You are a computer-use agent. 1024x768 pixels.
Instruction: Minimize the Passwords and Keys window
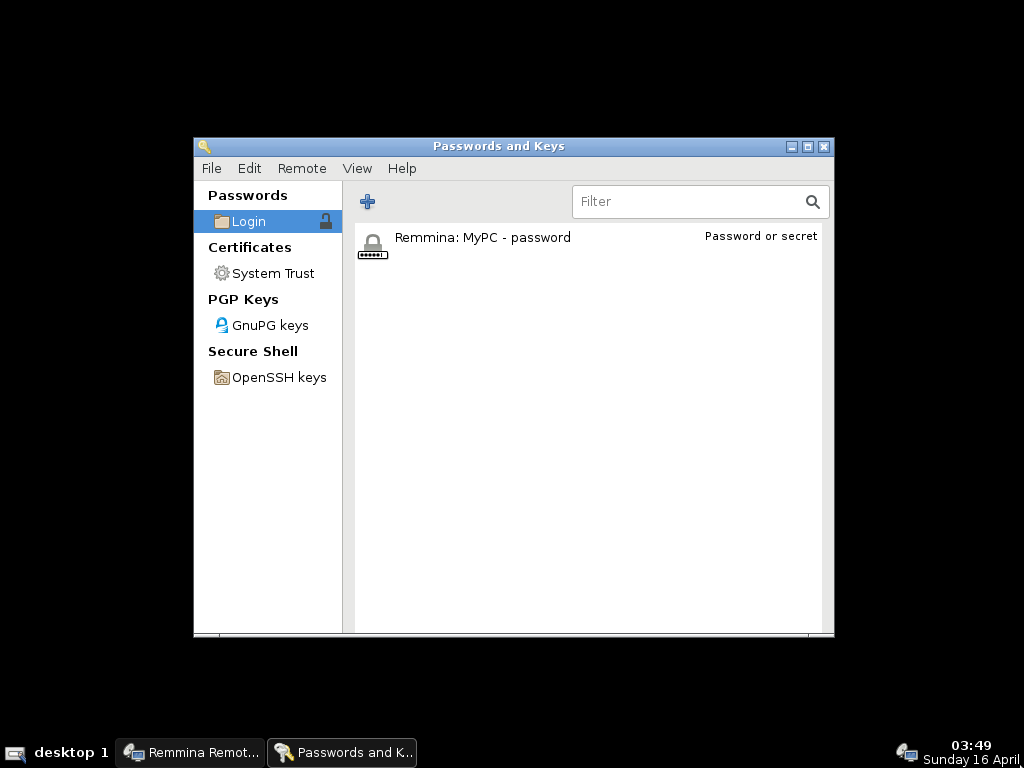point(792,147)
